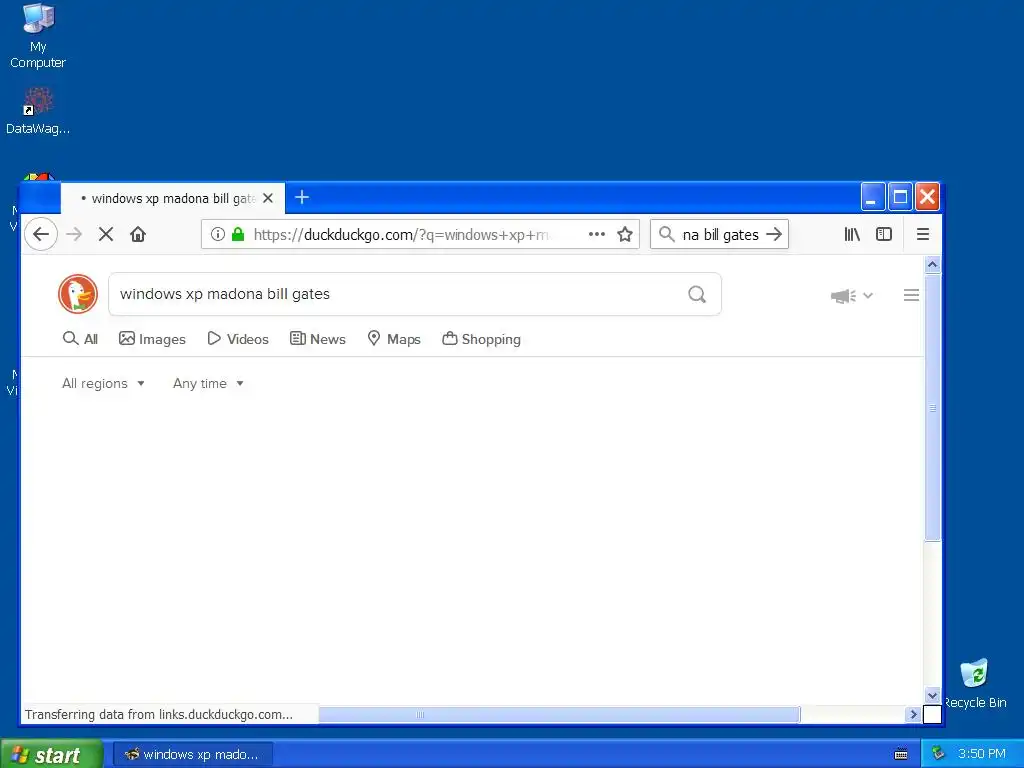Open My Computer desktop icon

tap(38, 37)
